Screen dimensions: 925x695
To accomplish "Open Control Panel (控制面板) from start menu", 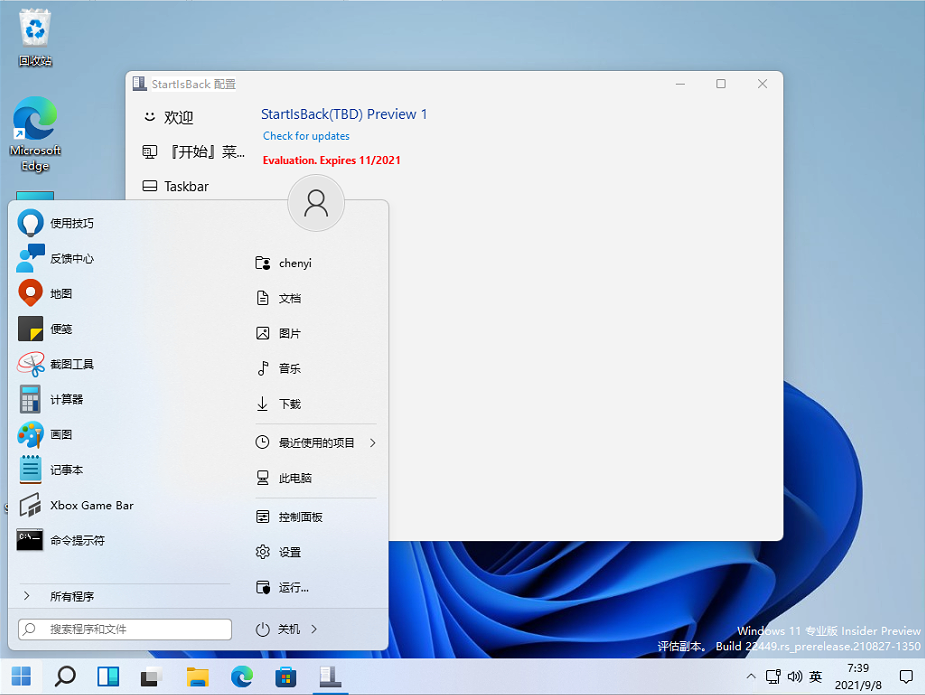I will [300, 517].
